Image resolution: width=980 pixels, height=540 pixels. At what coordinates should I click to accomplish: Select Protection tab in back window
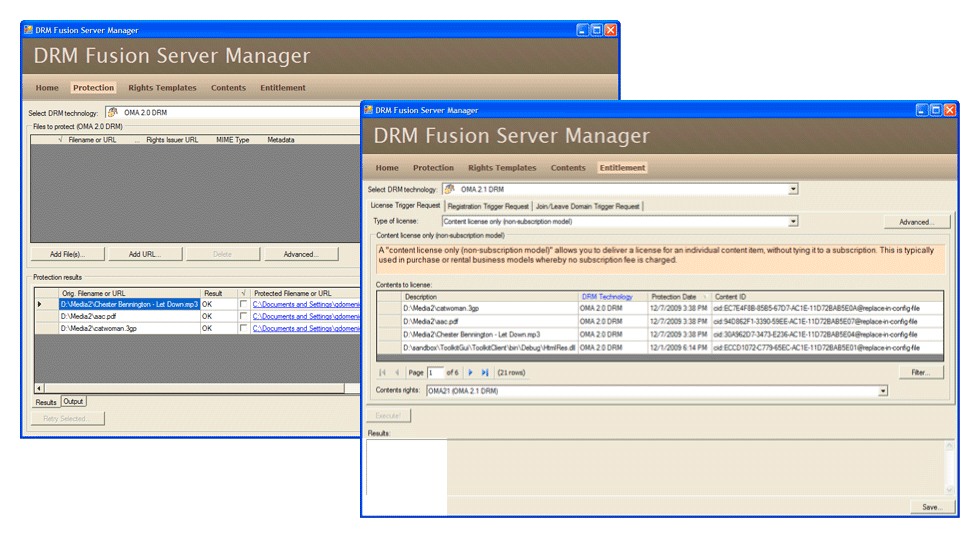coord(93,88)
